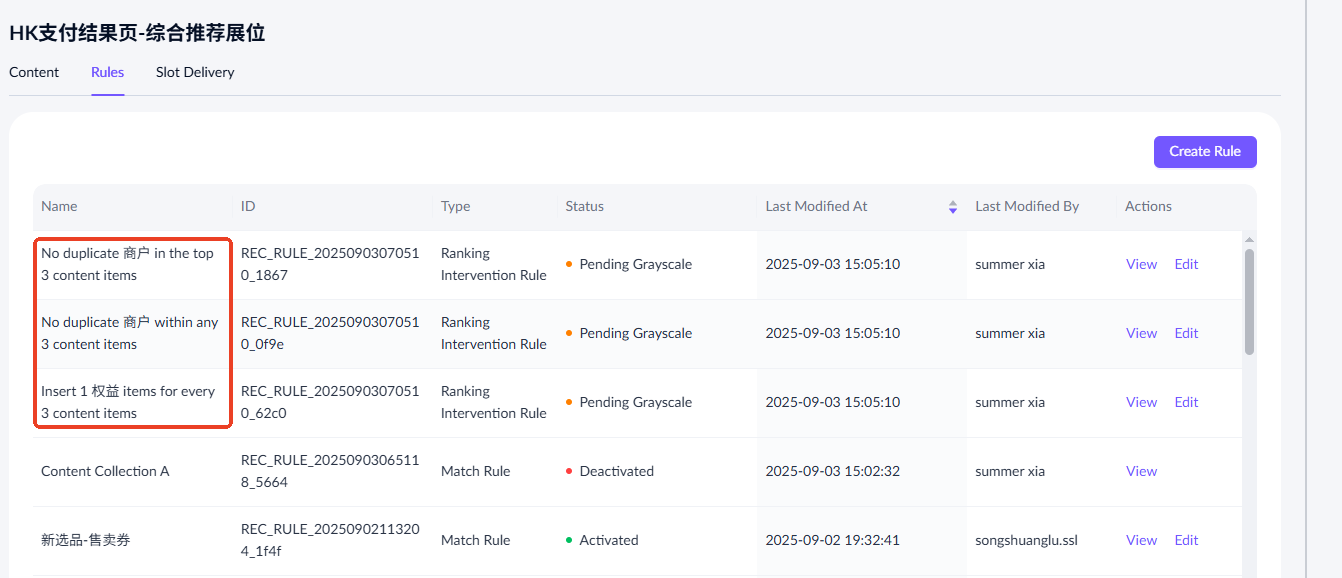Edit the 'No duplicate 商户 in the top' rule
This screenshot has height=578, width=1342.
coord(1186,264)
